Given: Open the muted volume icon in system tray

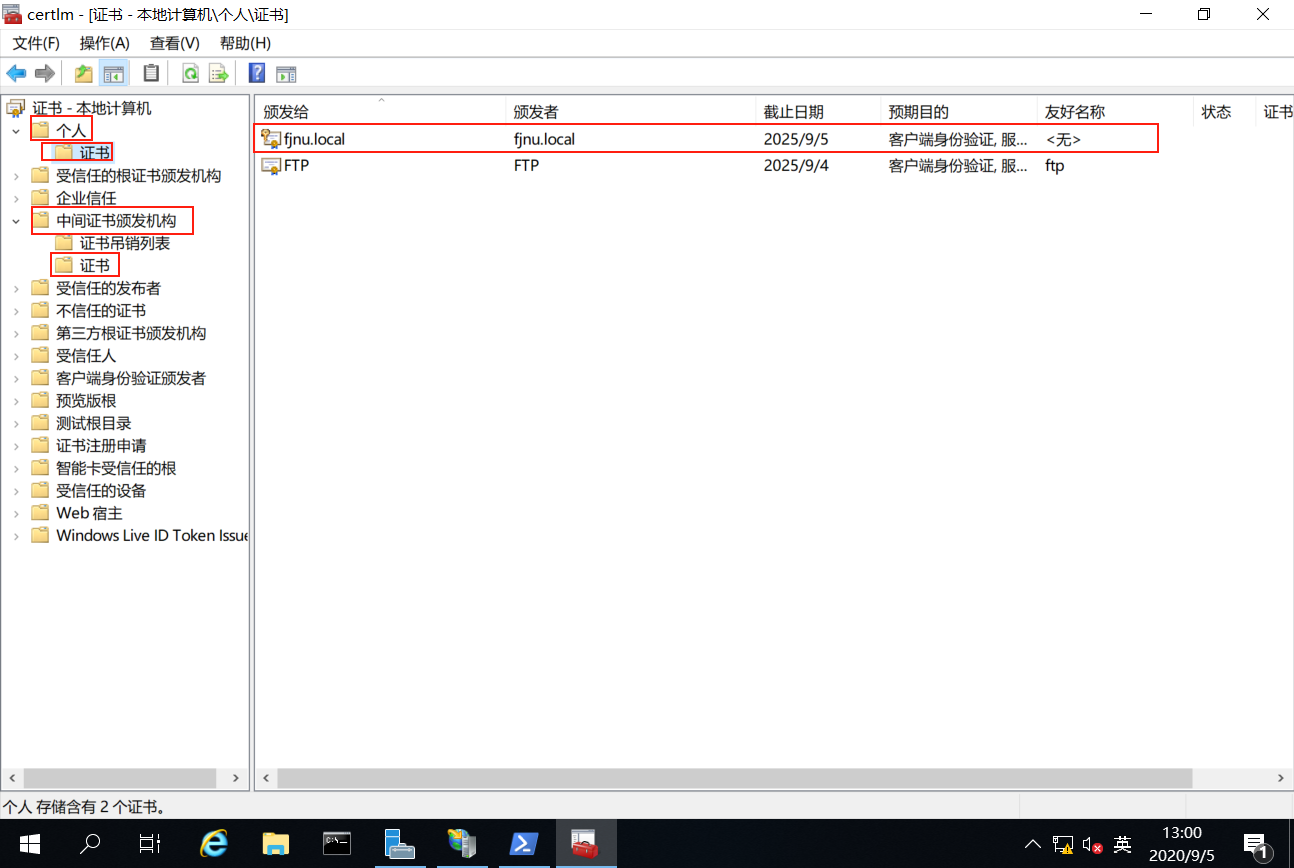Looking at the screenshot, I should click(x=1092, y=843).
